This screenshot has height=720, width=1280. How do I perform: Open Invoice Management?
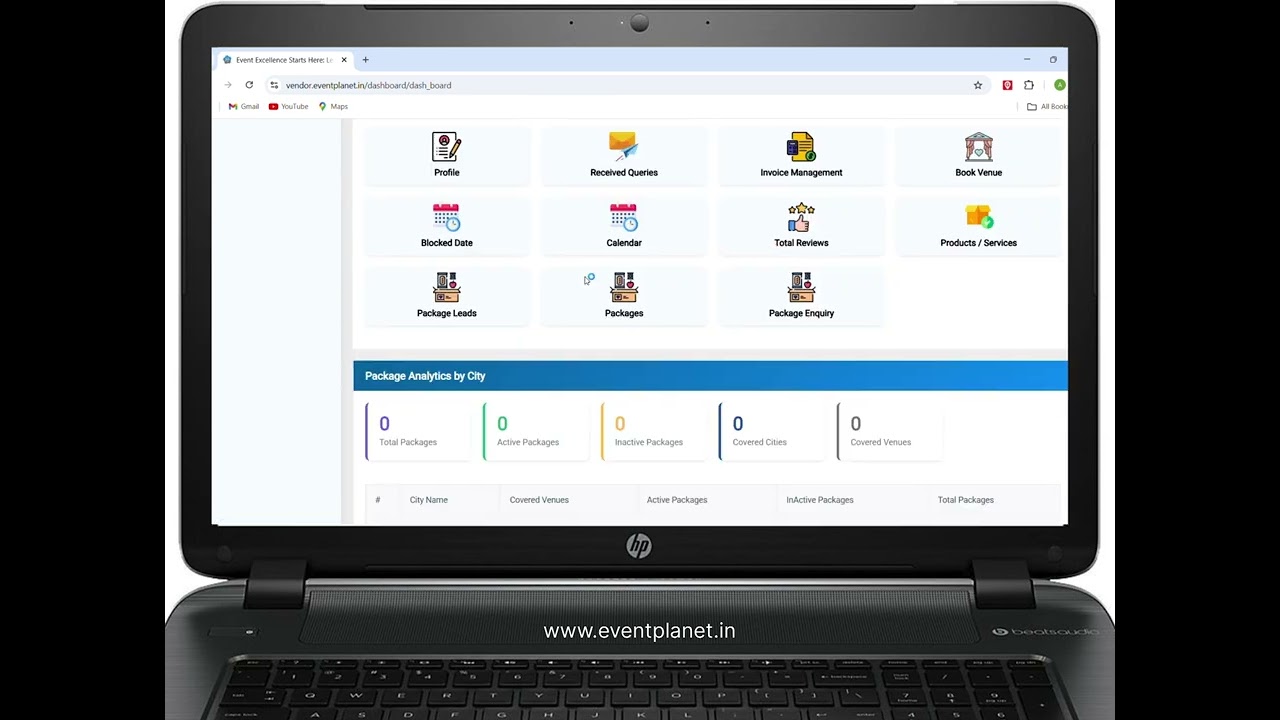[801, 156]
